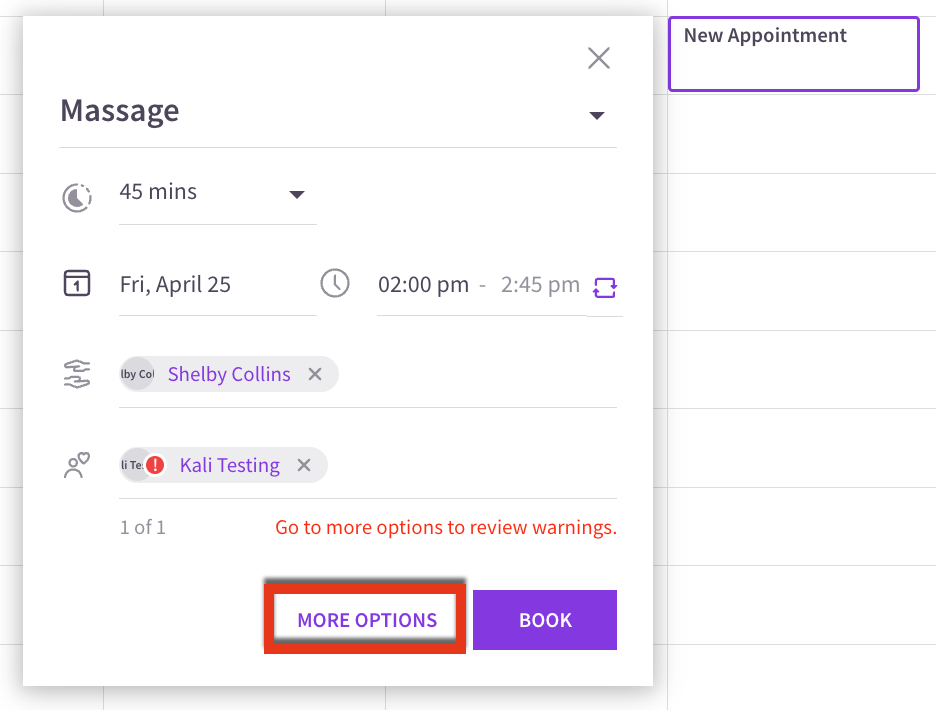Image resolution: width=936 pixels, height=710 pixels.
Task: Select the Fri, April 25 date field
Action: (217, 285)
